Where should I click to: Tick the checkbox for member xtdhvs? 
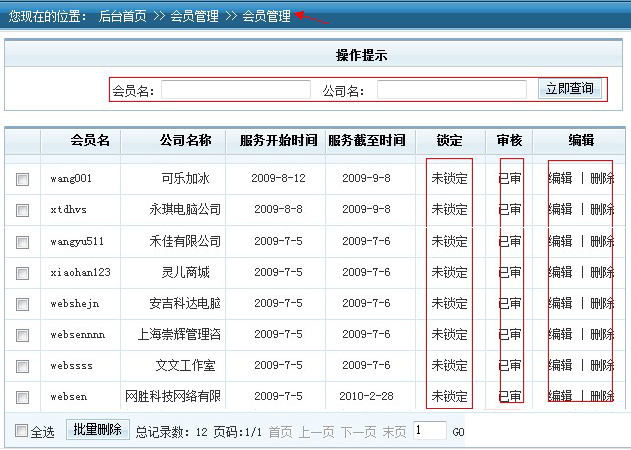pos(22,210)
